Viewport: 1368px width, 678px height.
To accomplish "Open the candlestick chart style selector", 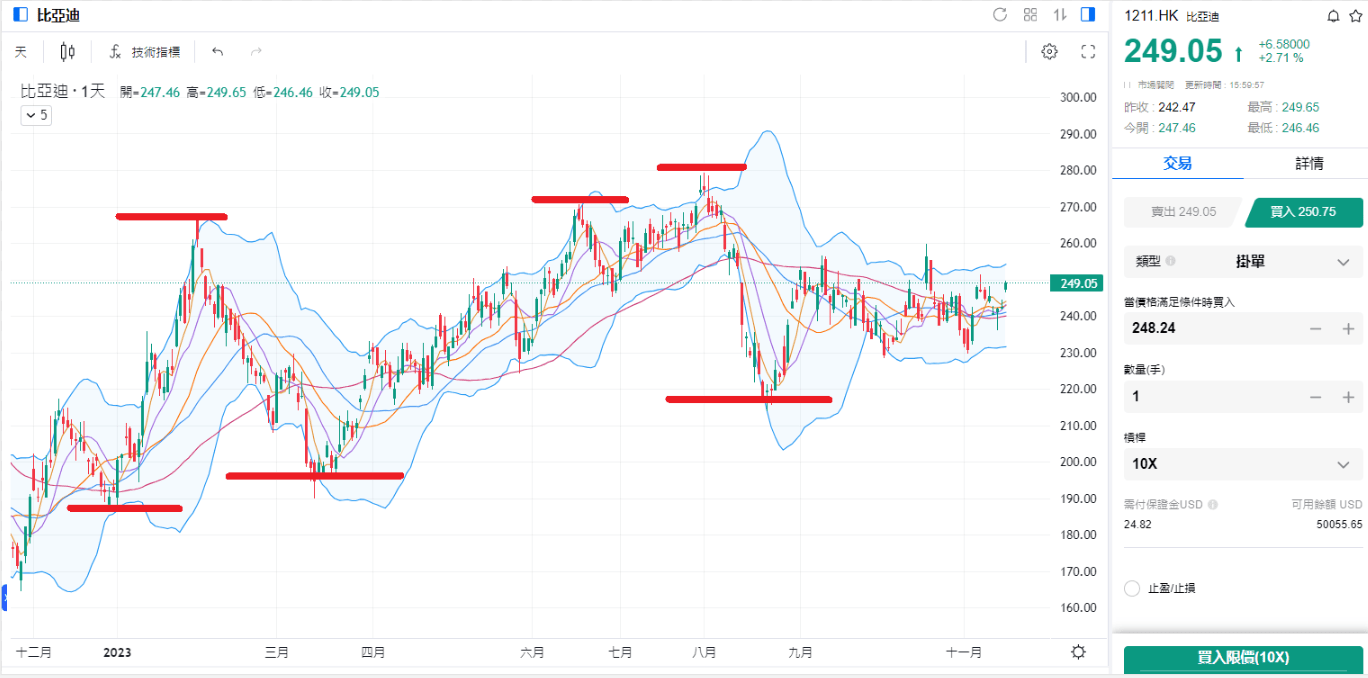I will tap(67, 52).
